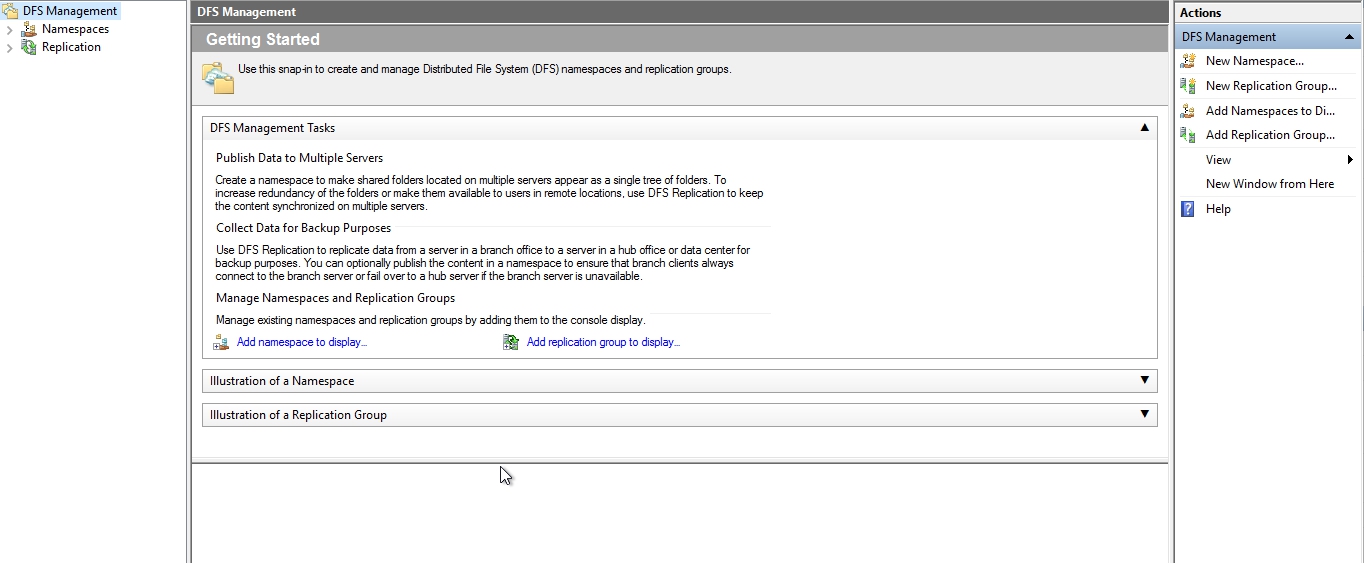Click the DFS Management root tree icon

pyautogui.click(x=11, y=11)
